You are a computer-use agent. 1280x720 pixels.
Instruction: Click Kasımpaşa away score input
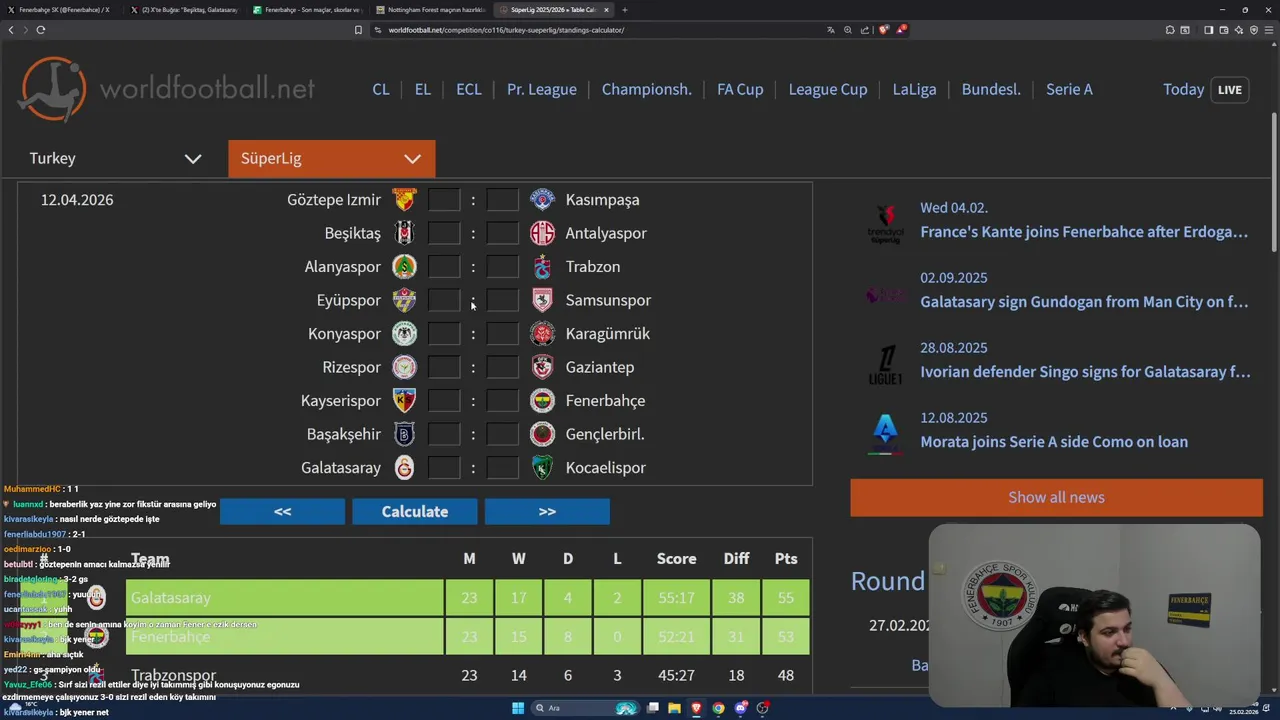pos(502,200)
